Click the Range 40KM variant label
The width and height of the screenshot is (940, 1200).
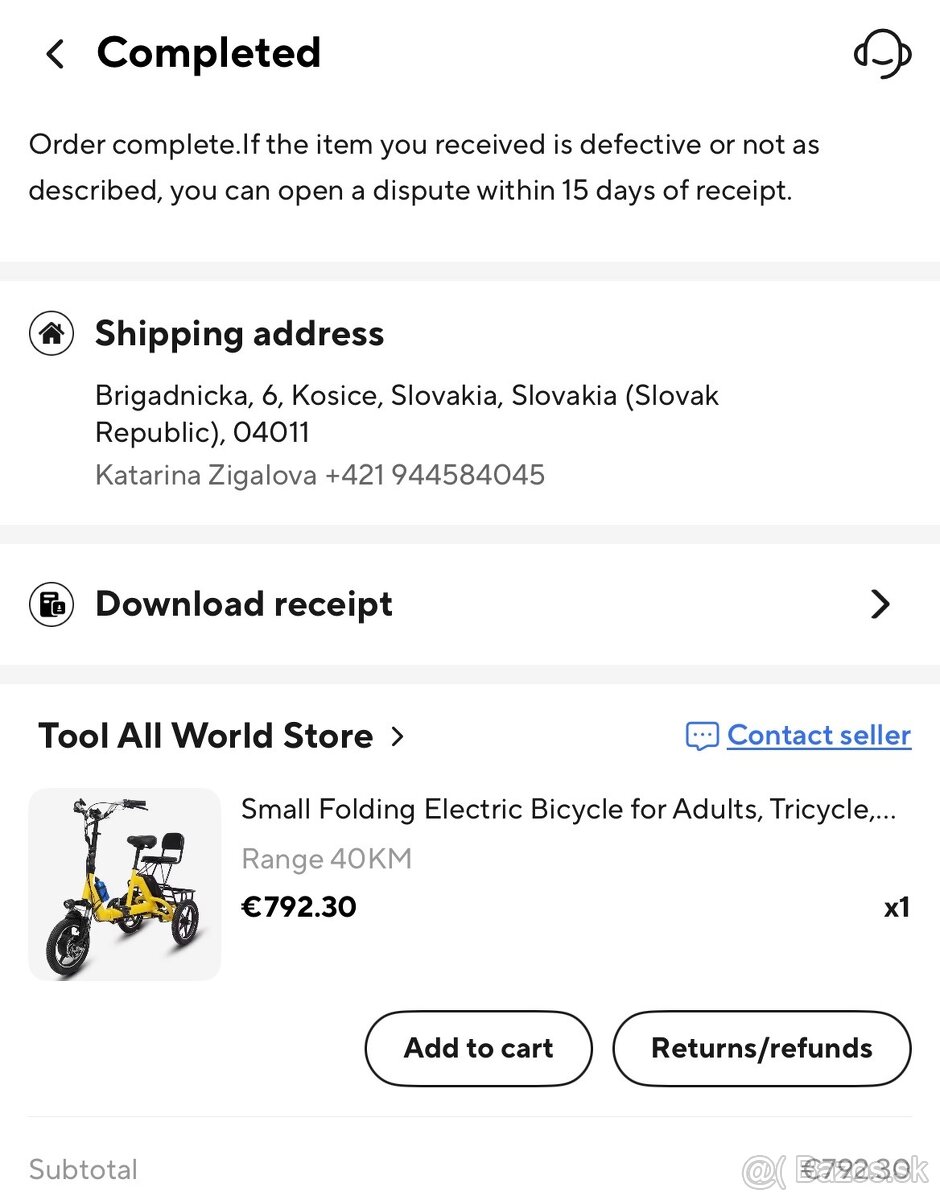[326, 859]
